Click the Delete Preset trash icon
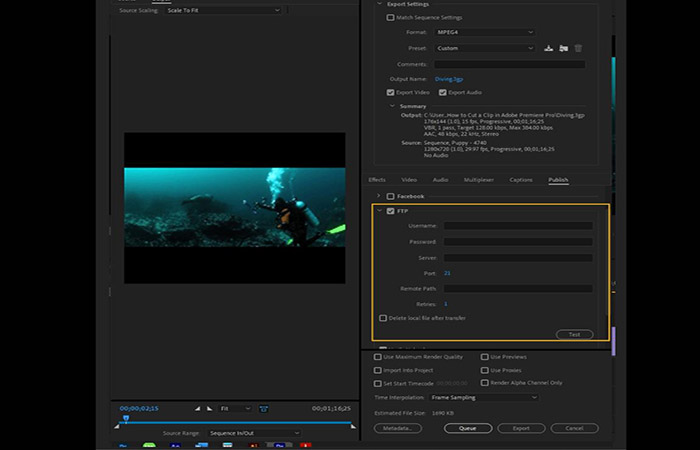Screen dimensions: 700x450 [x=578, y=48]
